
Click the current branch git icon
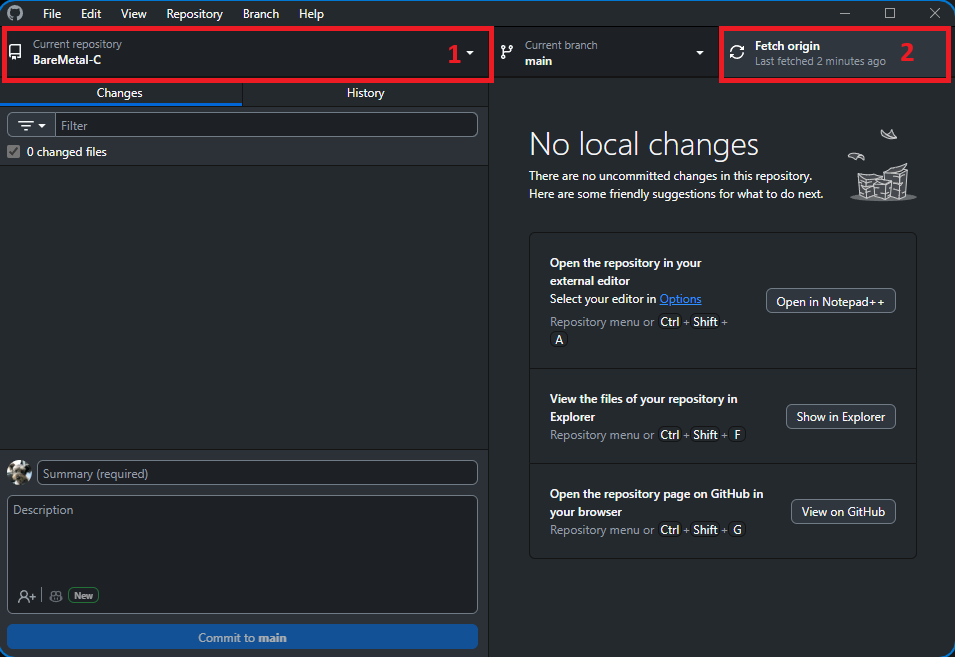(507, 53)
